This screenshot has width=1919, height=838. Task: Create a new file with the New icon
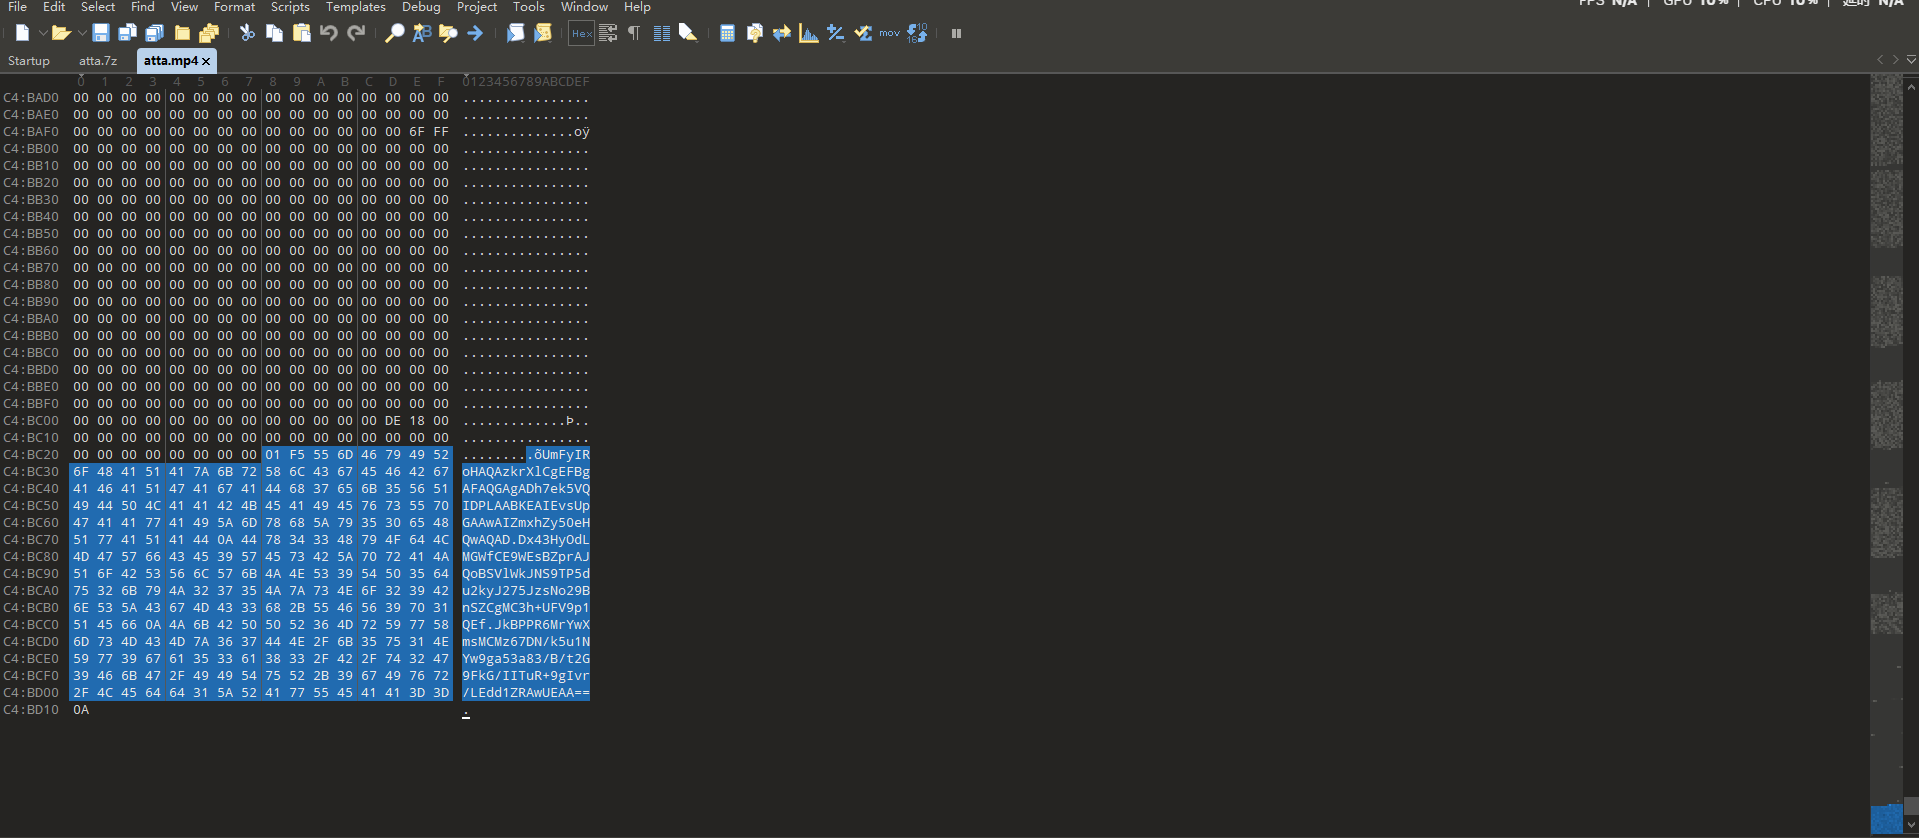(x=22, y=33)
